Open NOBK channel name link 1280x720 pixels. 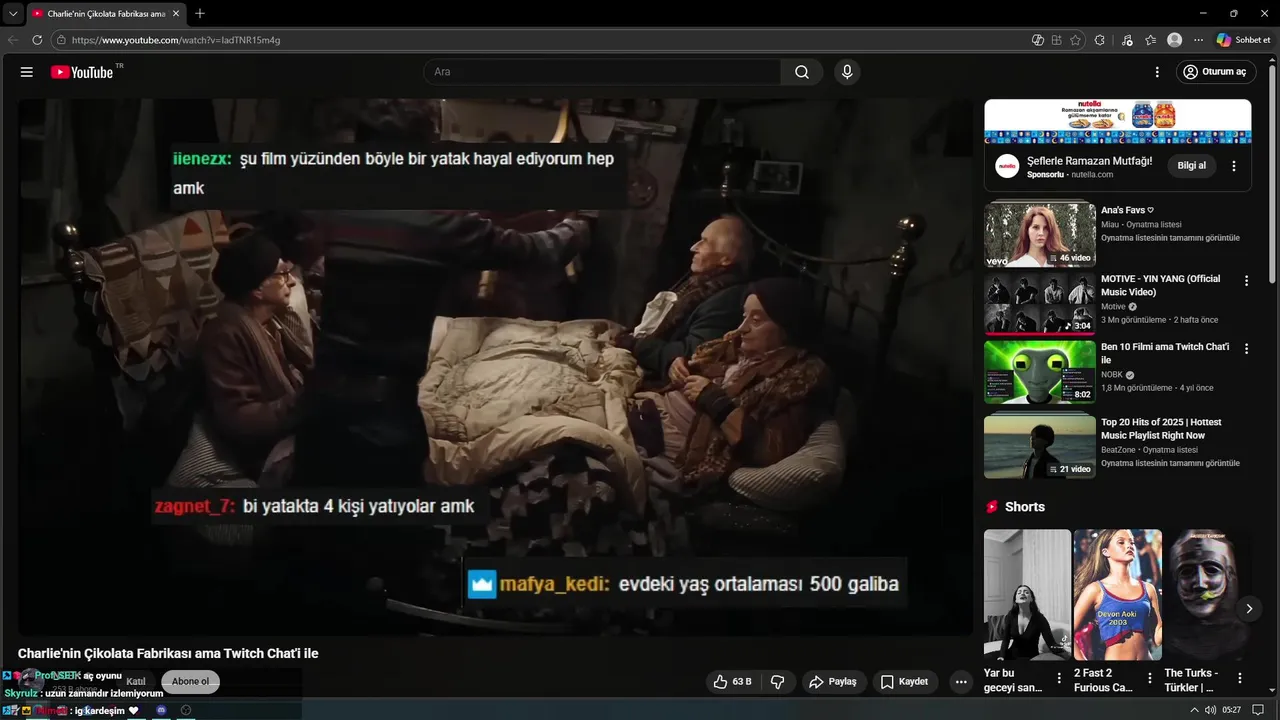(x=1112, y=375)
